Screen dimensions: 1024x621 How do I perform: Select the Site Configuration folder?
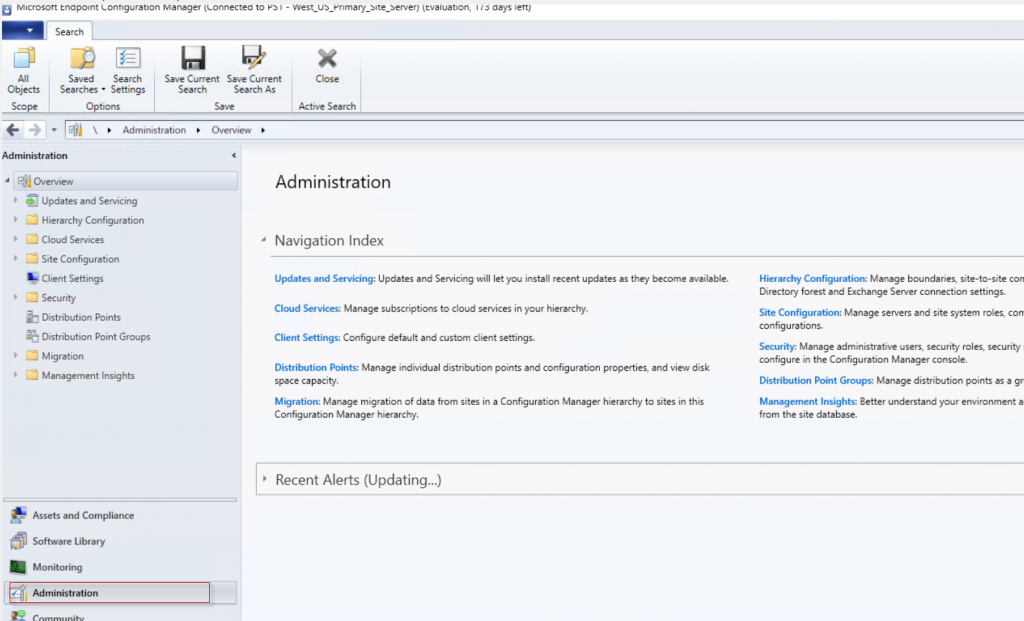[x=80, y=259]
